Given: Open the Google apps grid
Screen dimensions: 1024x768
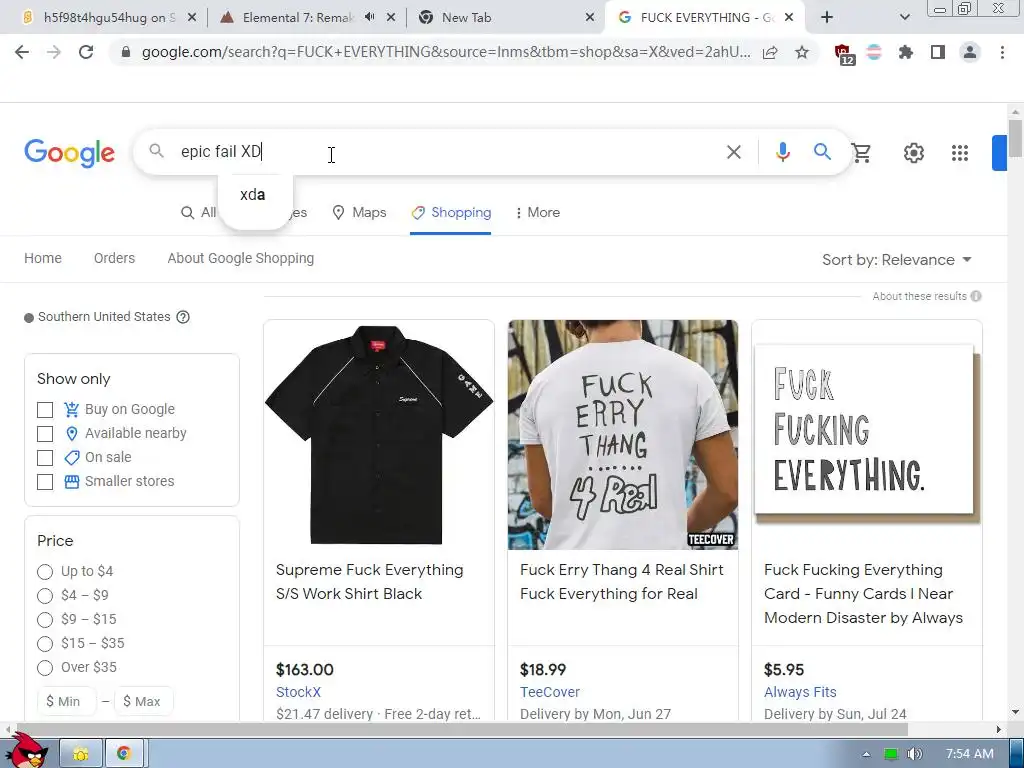Looking at the screenshot, I should coord(959,153).
